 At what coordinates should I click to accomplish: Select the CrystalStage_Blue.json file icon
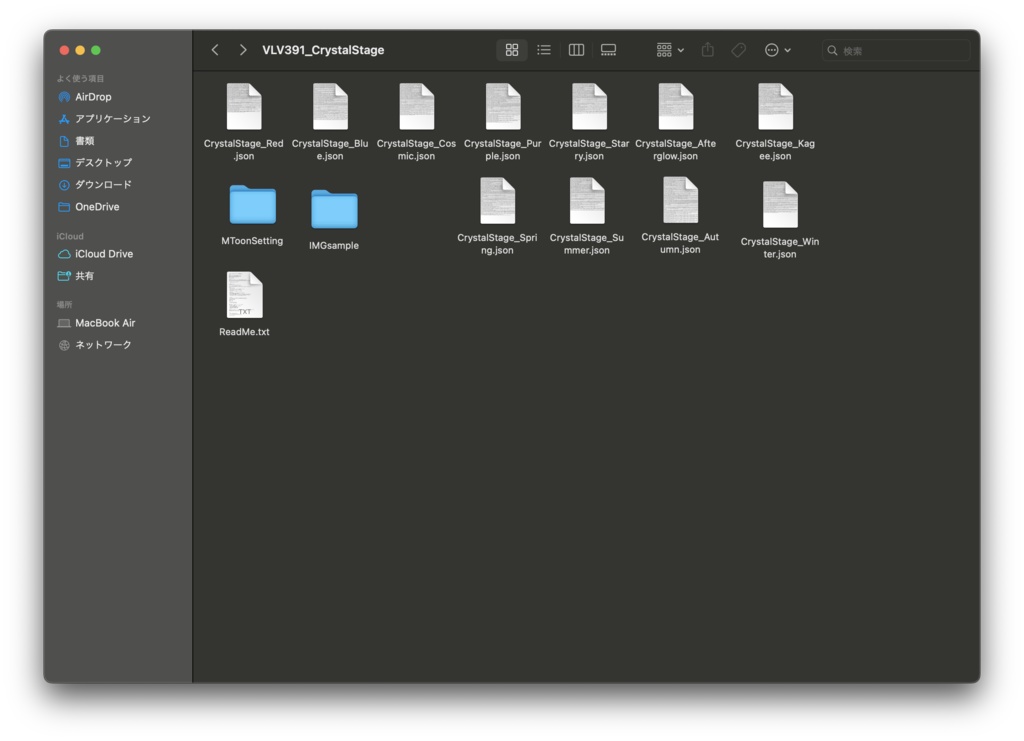coord(330,106)
